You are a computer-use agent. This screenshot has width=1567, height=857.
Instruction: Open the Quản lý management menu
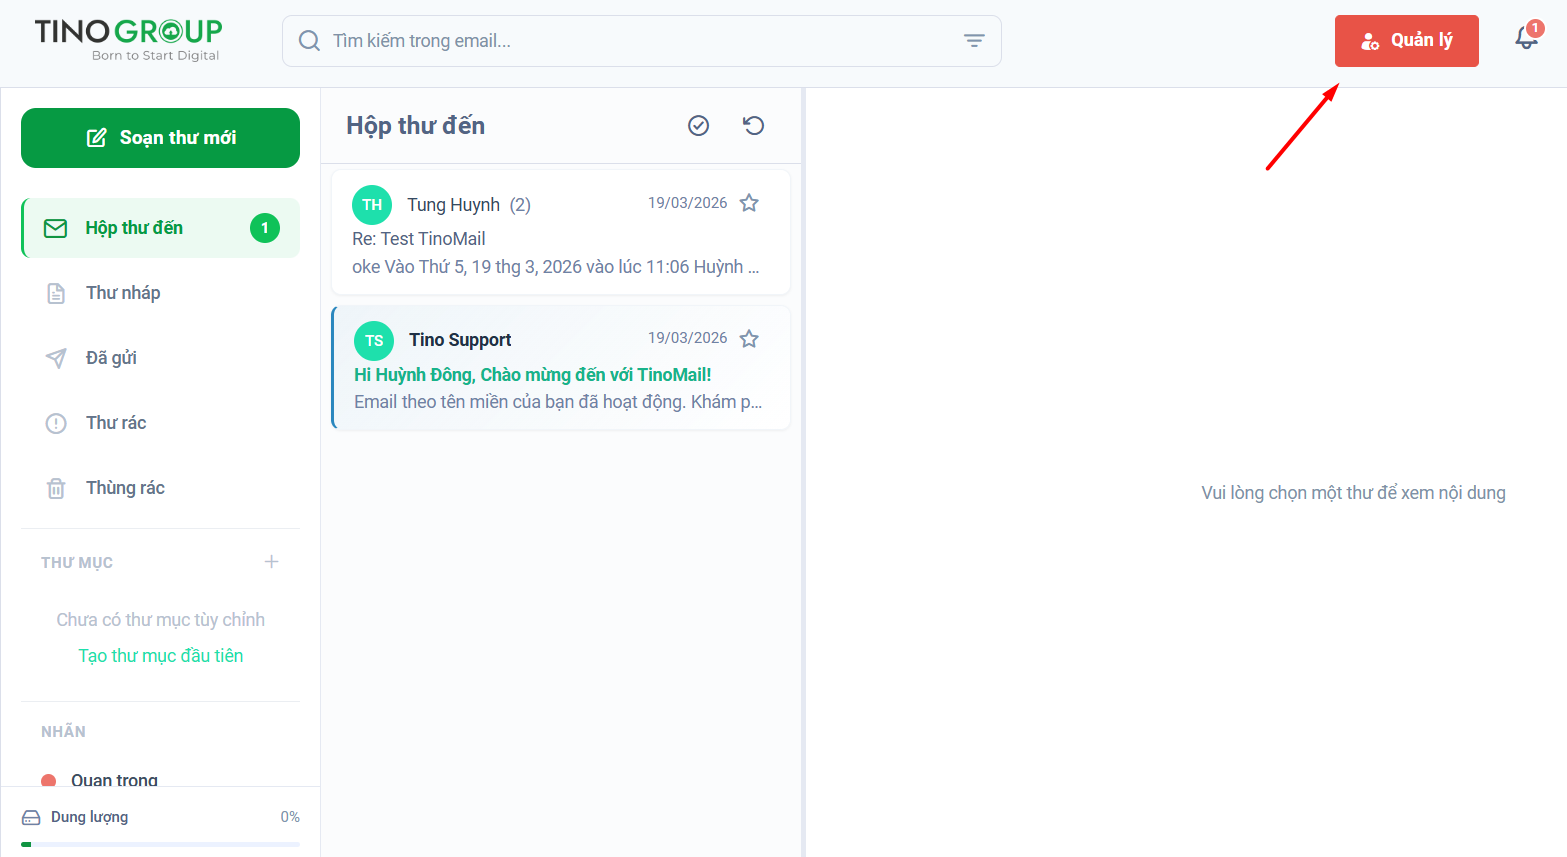click(1406, 41)
